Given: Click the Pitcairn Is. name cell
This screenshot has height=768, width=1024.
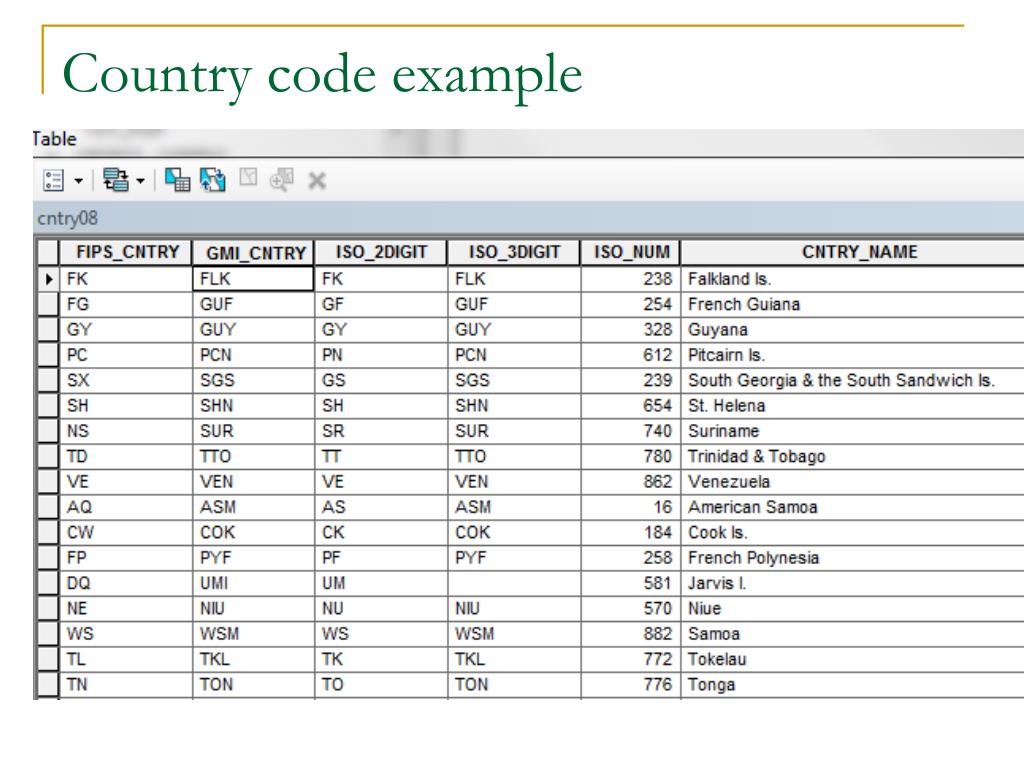Looking at the screenshot, I should (852, 355).
